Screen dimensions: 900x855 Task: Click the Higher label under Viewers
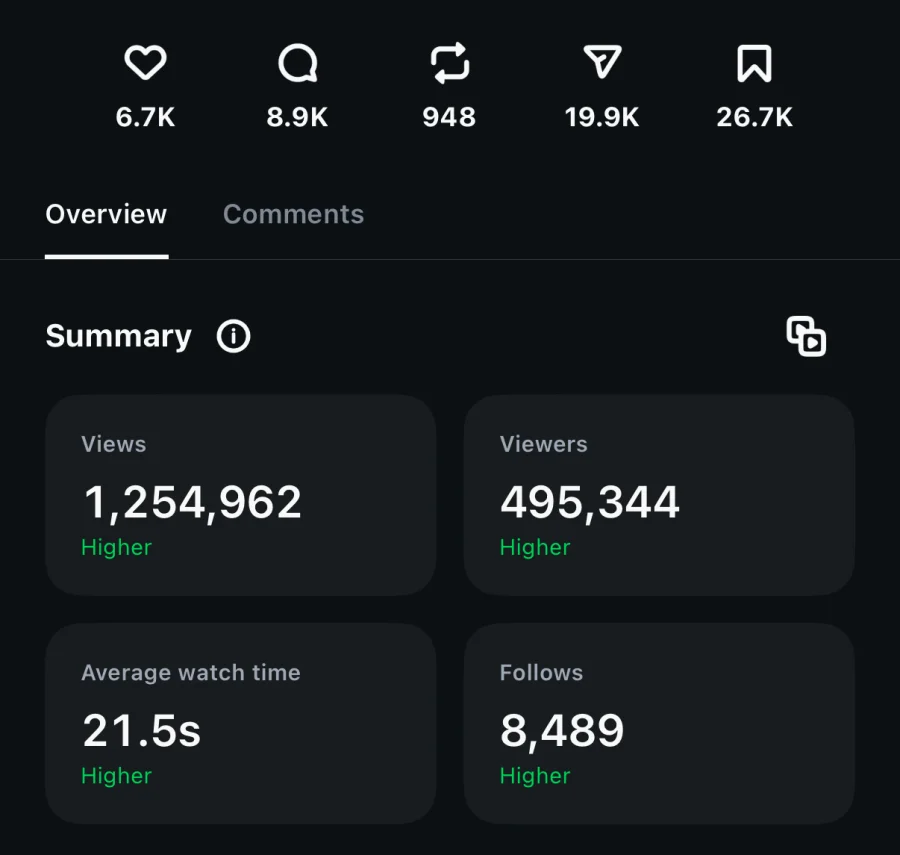pyautogui.click(x=535, y=547)
